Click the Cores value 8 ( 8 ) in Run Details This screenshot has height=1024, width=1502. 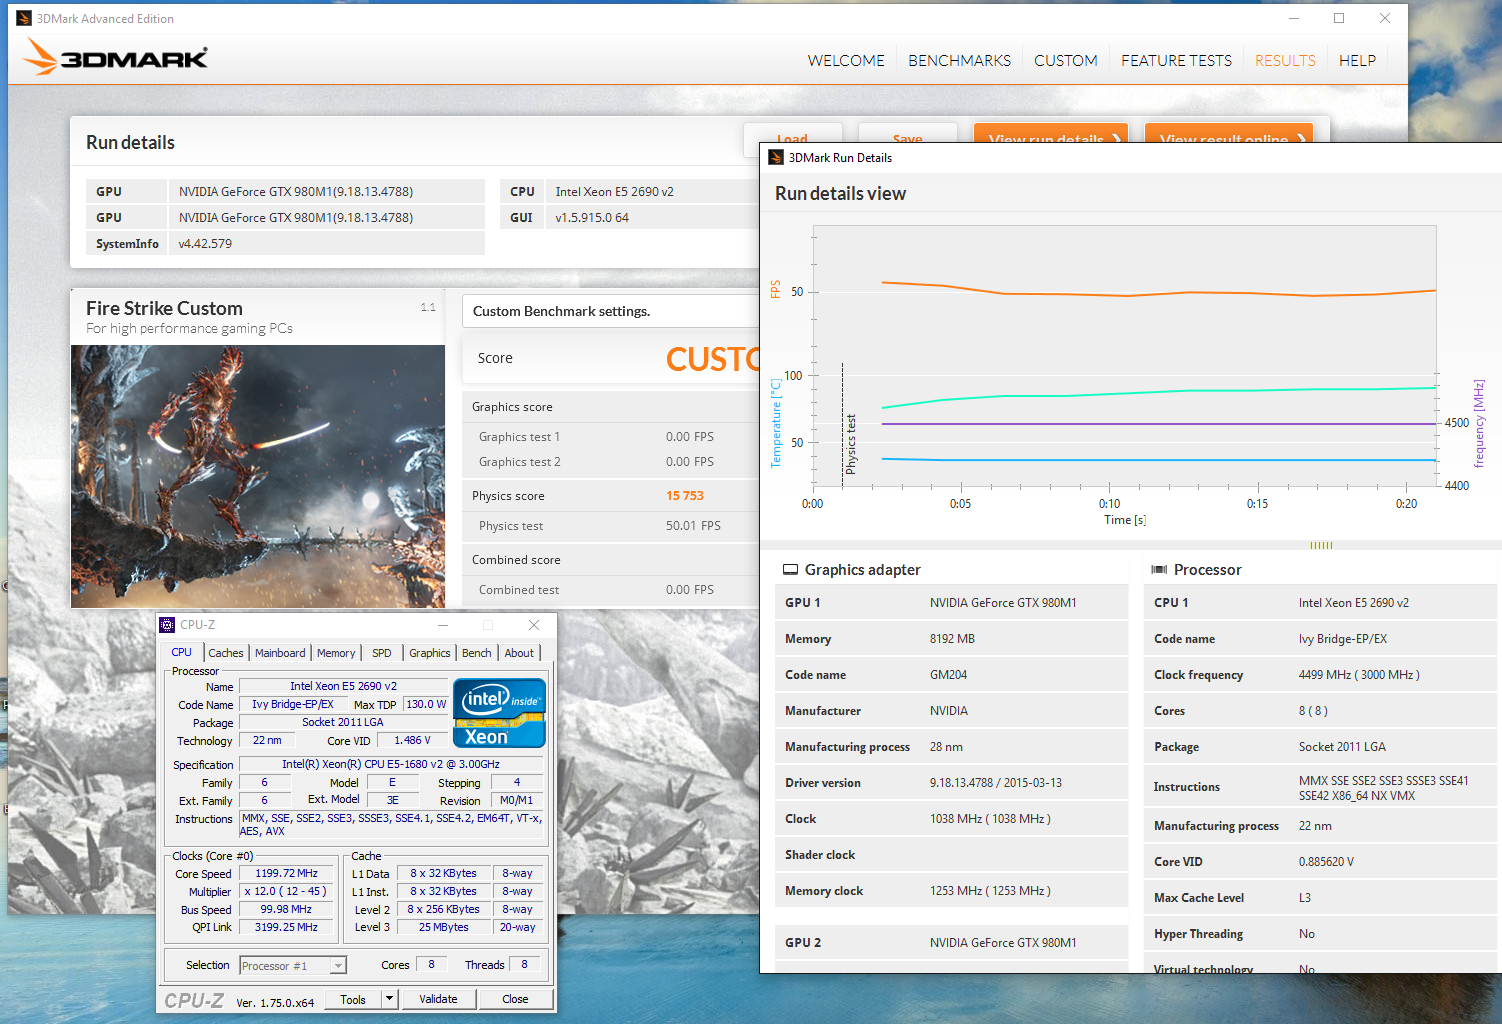pyautogui.click(x=1313, y=711)
